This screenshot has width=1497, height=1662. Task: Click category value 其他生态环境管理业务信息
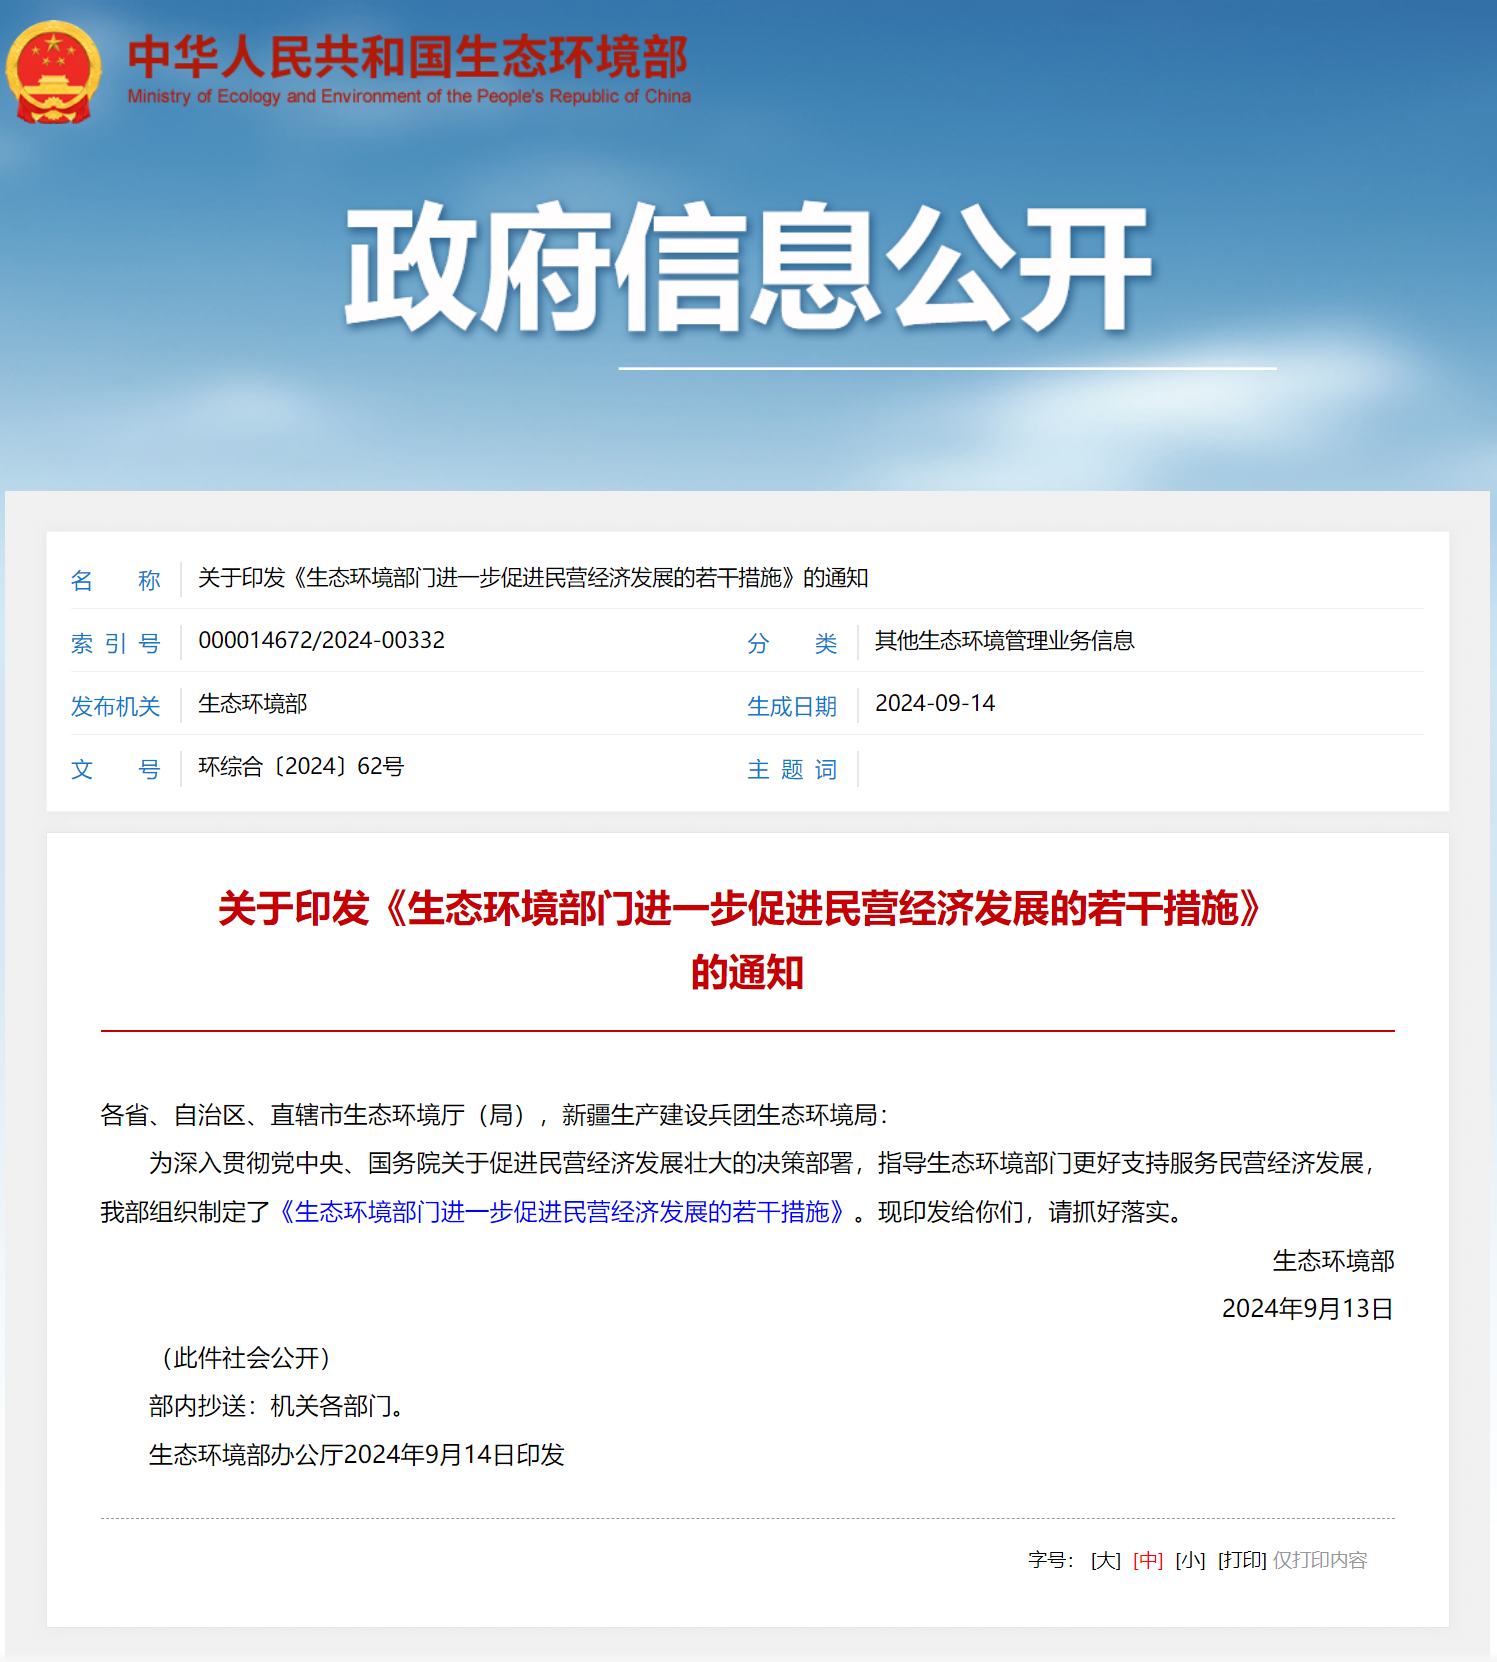coord(1004,640)
